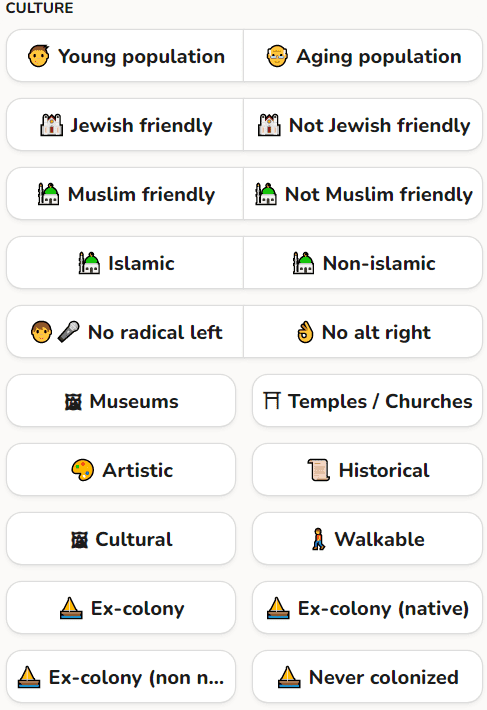Screen dimensions: 487x710
Task: Pick the Ex-colony (native) filter
Action: (x=367, y=608)
